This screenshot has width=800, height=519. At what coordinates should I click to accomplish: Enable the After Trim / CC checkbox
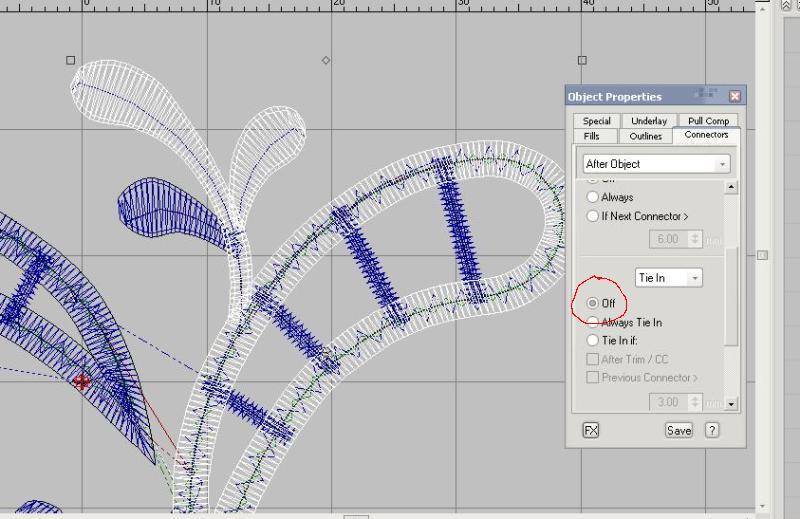click(x=593, y=359)
